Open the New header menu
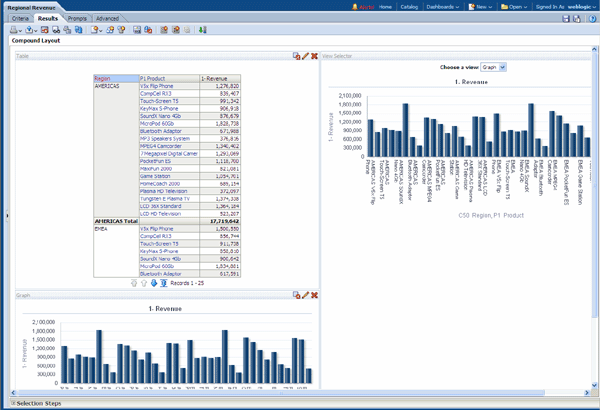 coord(481,7)
